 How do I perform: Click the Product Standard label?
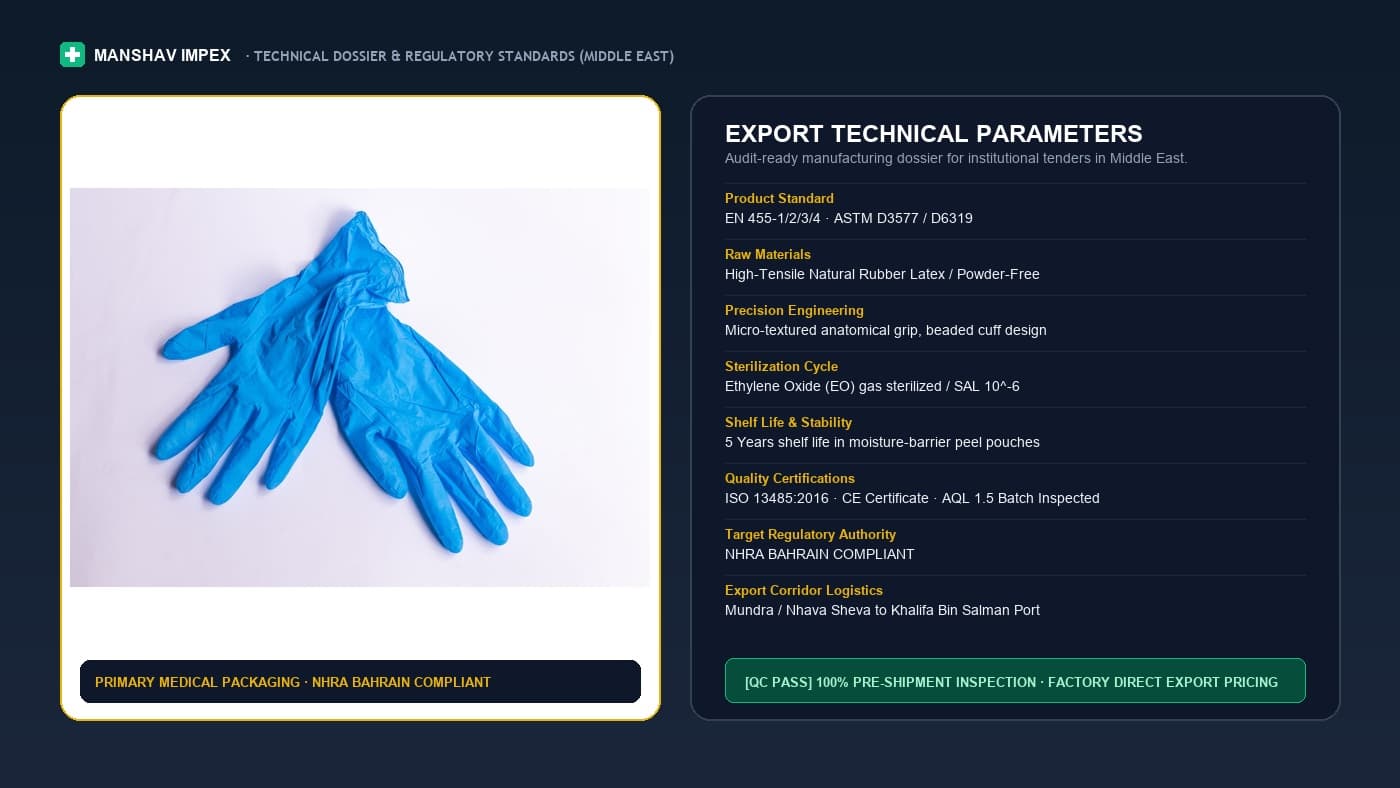click(x=779, y=198)
